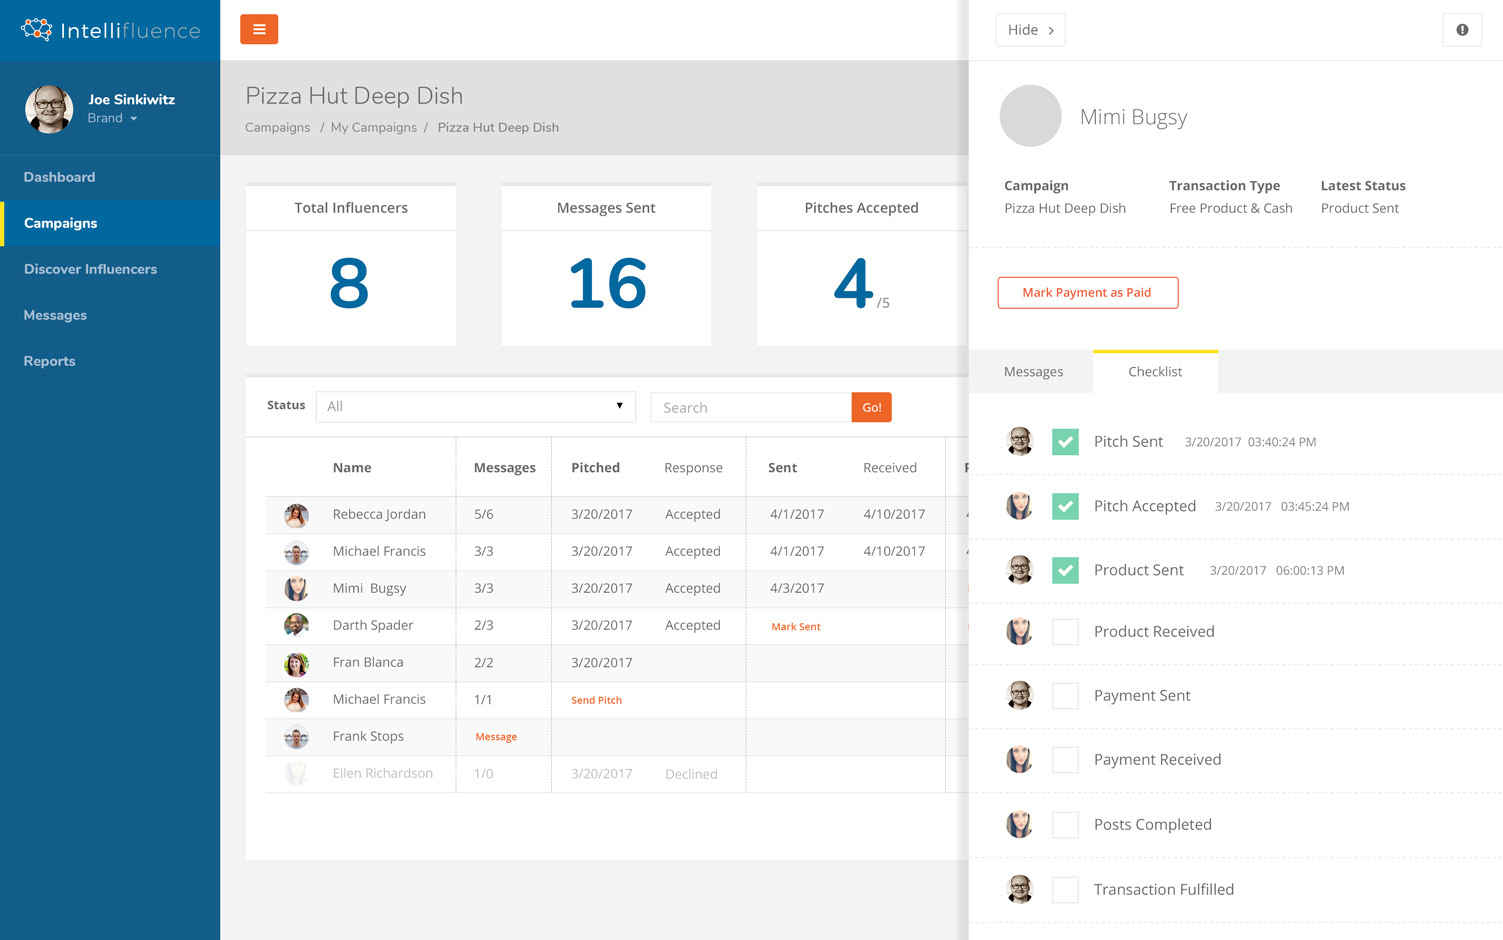Screen dimensions: 1503x940
Task: Open the Status filter dropdown
Action: [x=476, y=406]
